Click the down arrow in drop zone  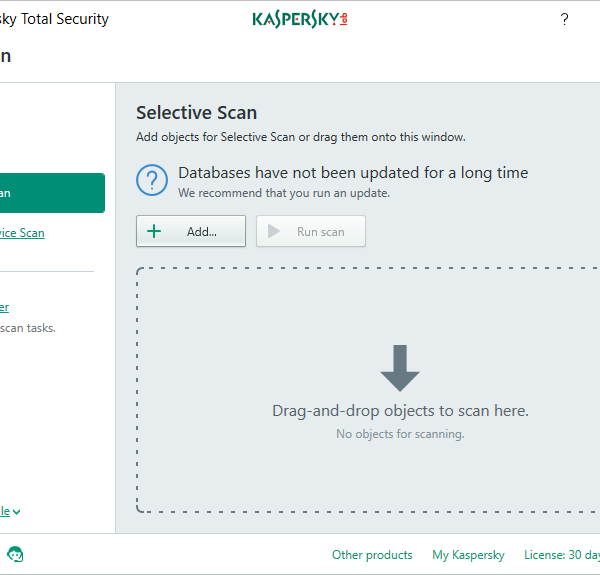(x=400, y=368)
